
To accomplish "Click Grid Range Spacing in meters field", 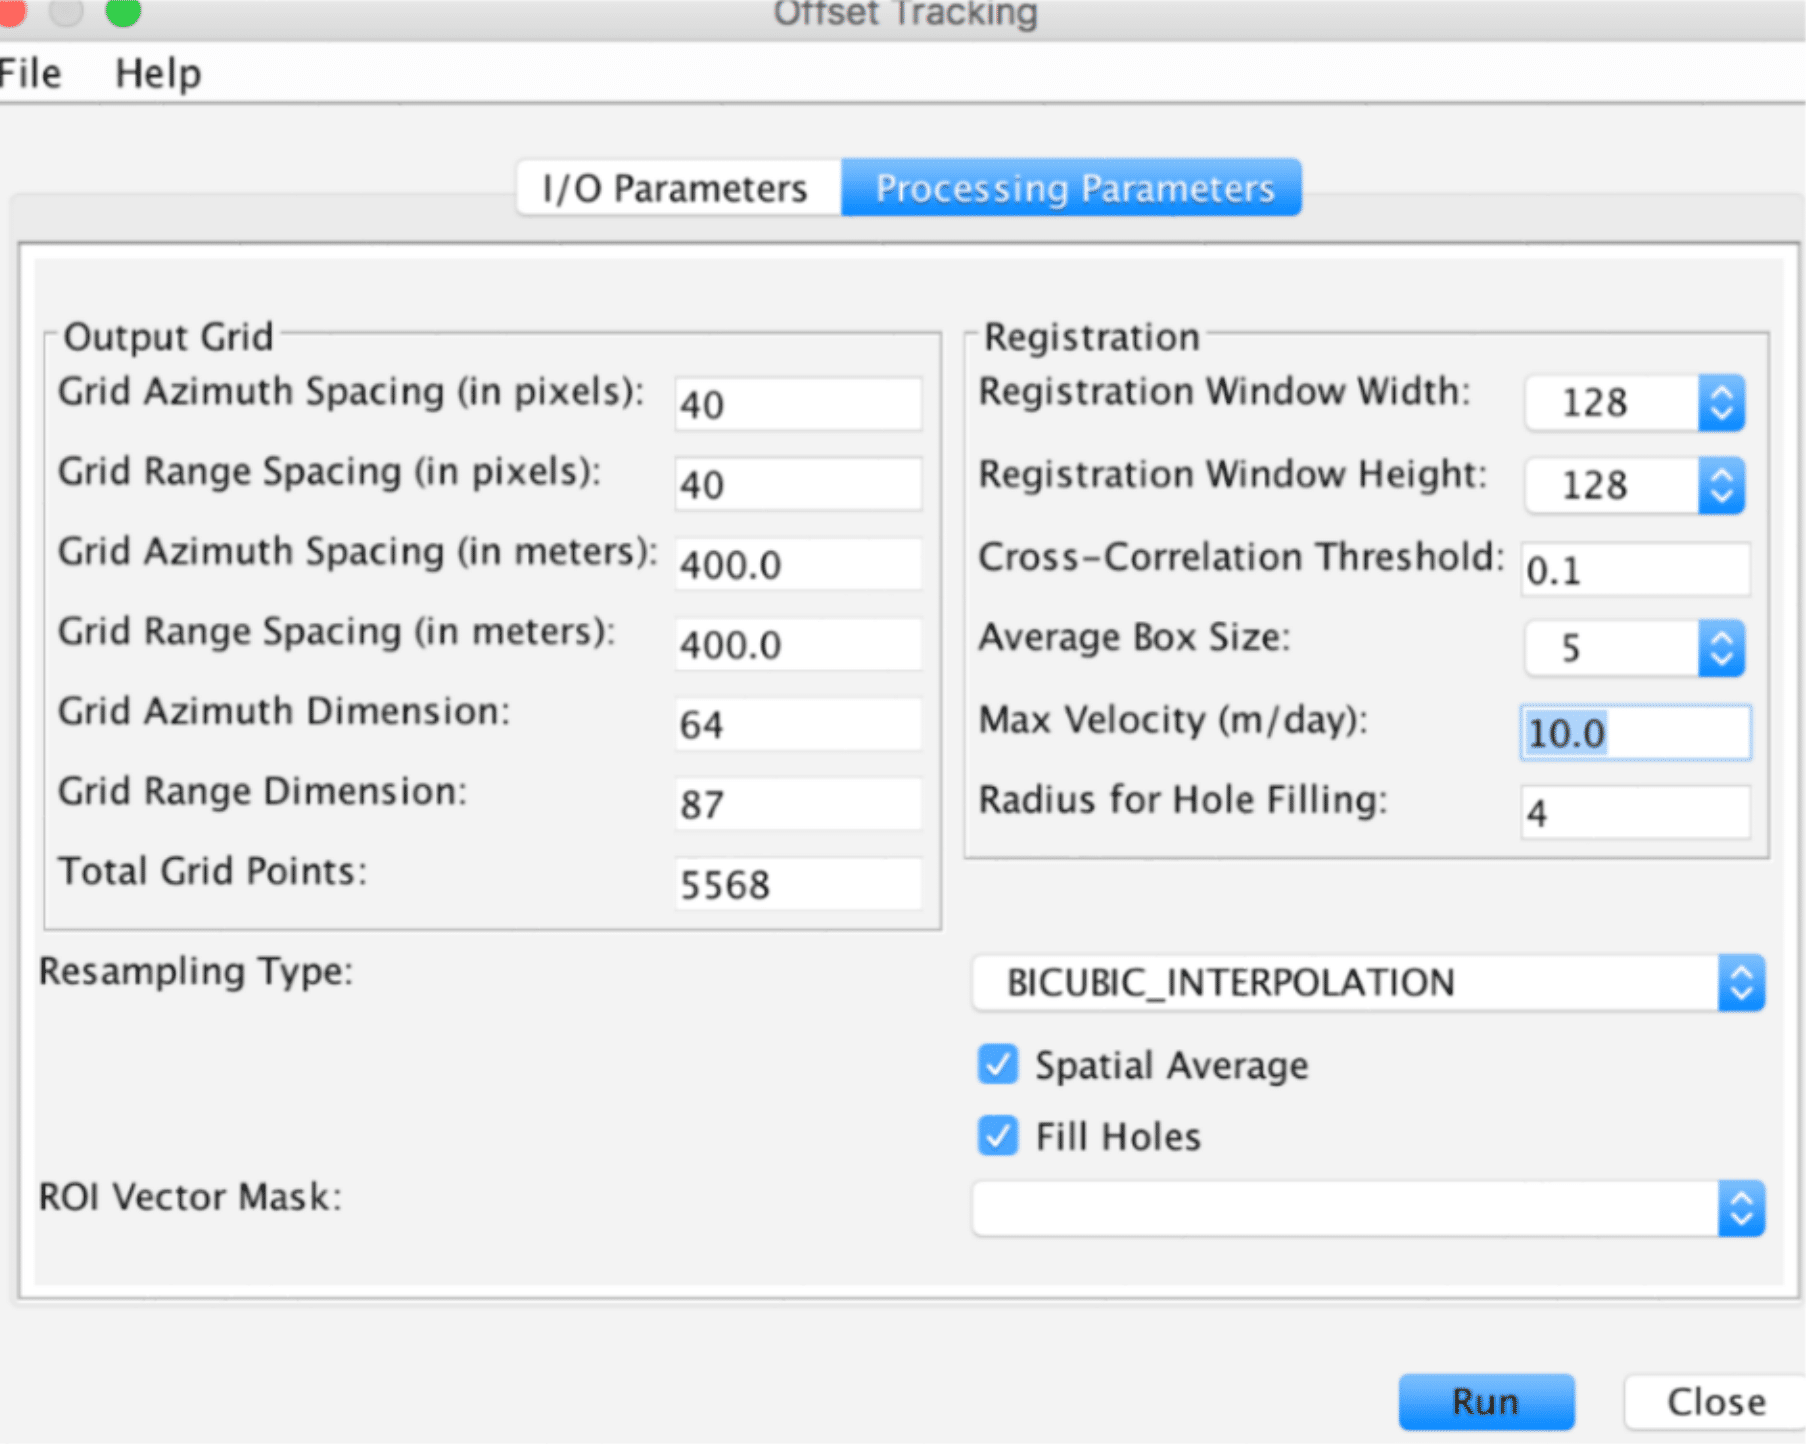I will coord(798,644).
